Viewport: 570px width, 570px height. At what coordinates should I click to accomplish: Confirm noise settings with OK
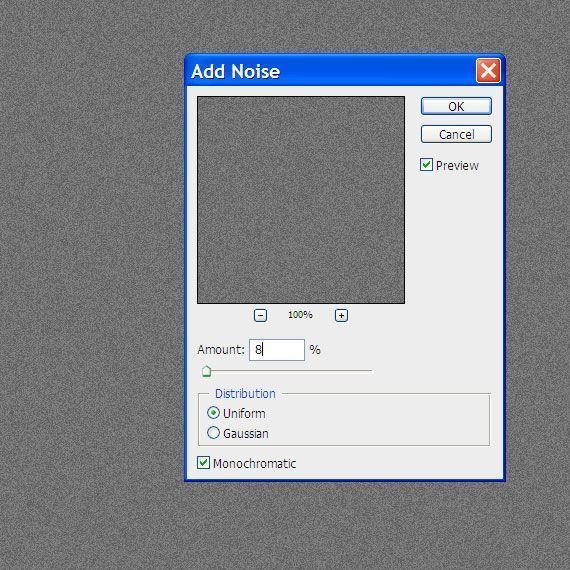[456, 107]
